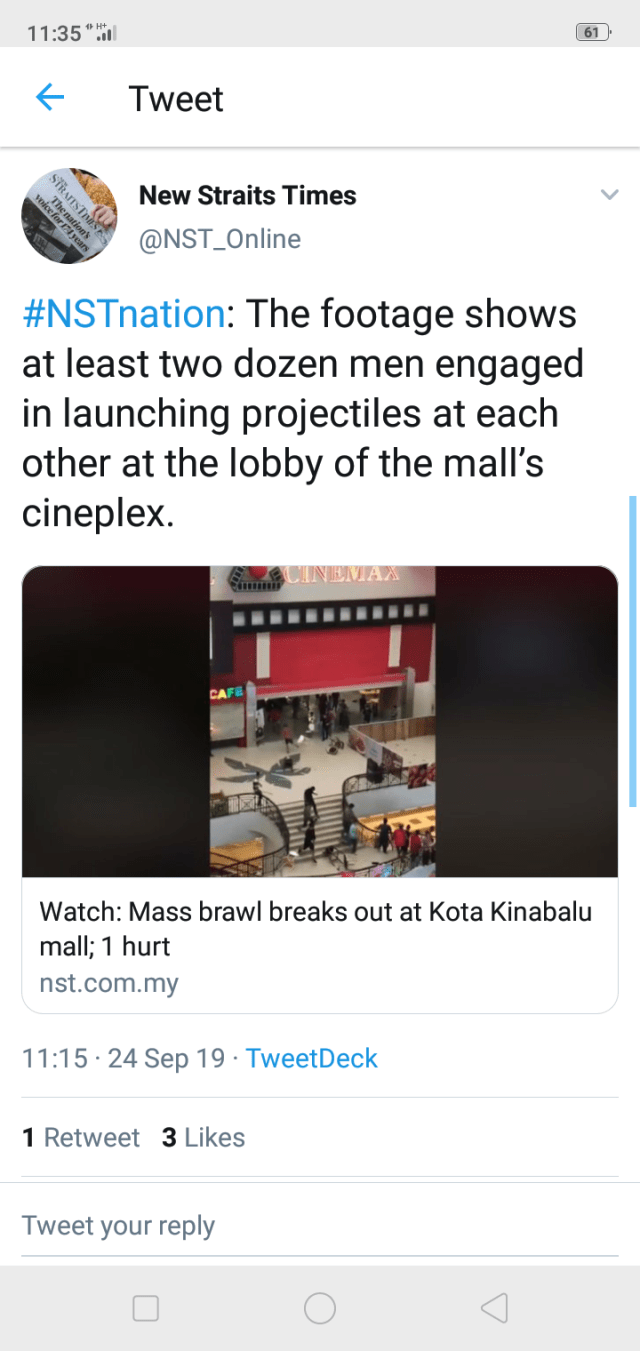Tap Android recent apps square button
The height and width of the screenshot is (1351, 640).
146,1308
